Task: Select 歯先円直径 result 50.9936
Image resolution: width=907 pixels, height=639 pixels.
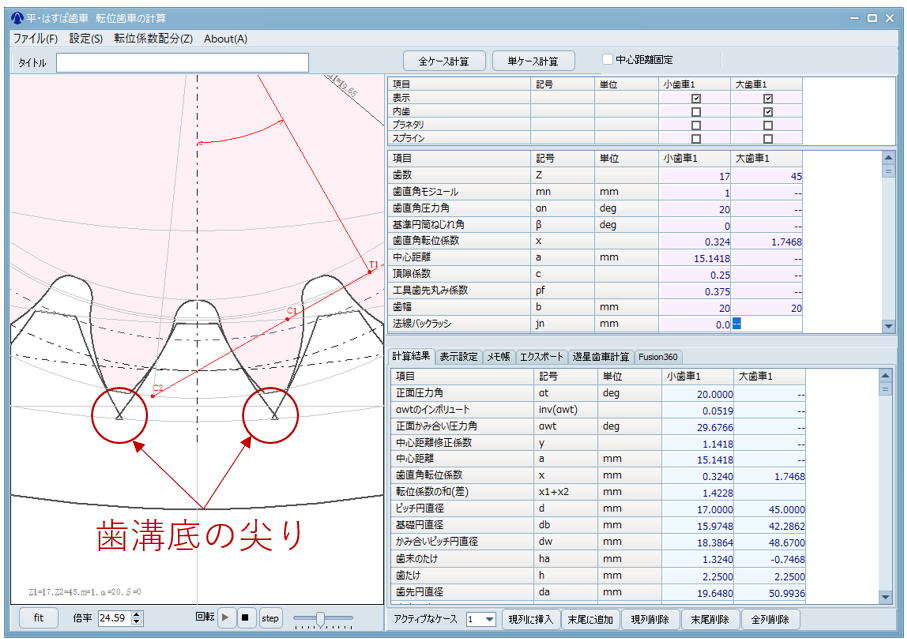Action: pos(769,593)
